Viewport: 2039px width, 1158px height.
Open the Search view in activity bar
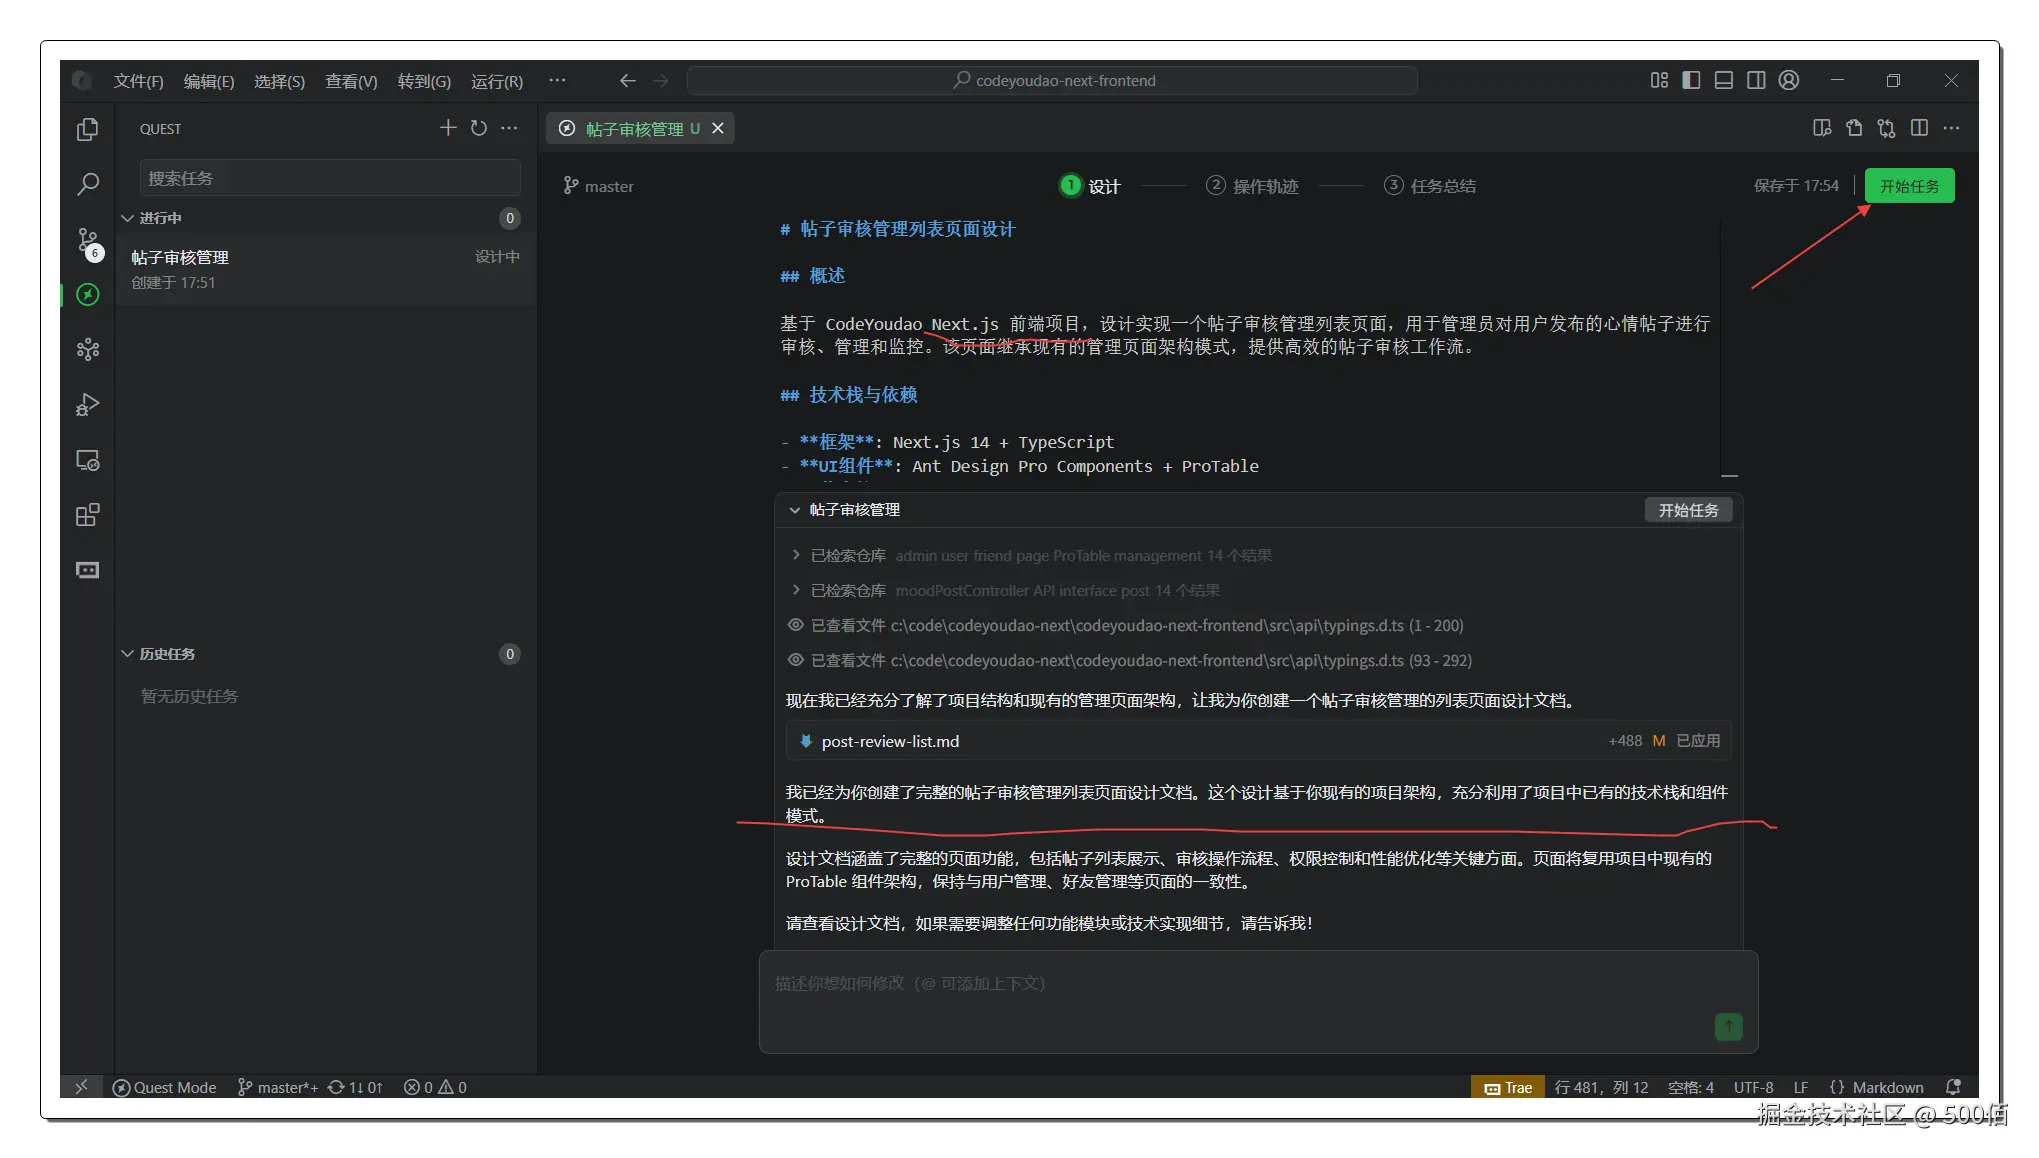[87, 184]
